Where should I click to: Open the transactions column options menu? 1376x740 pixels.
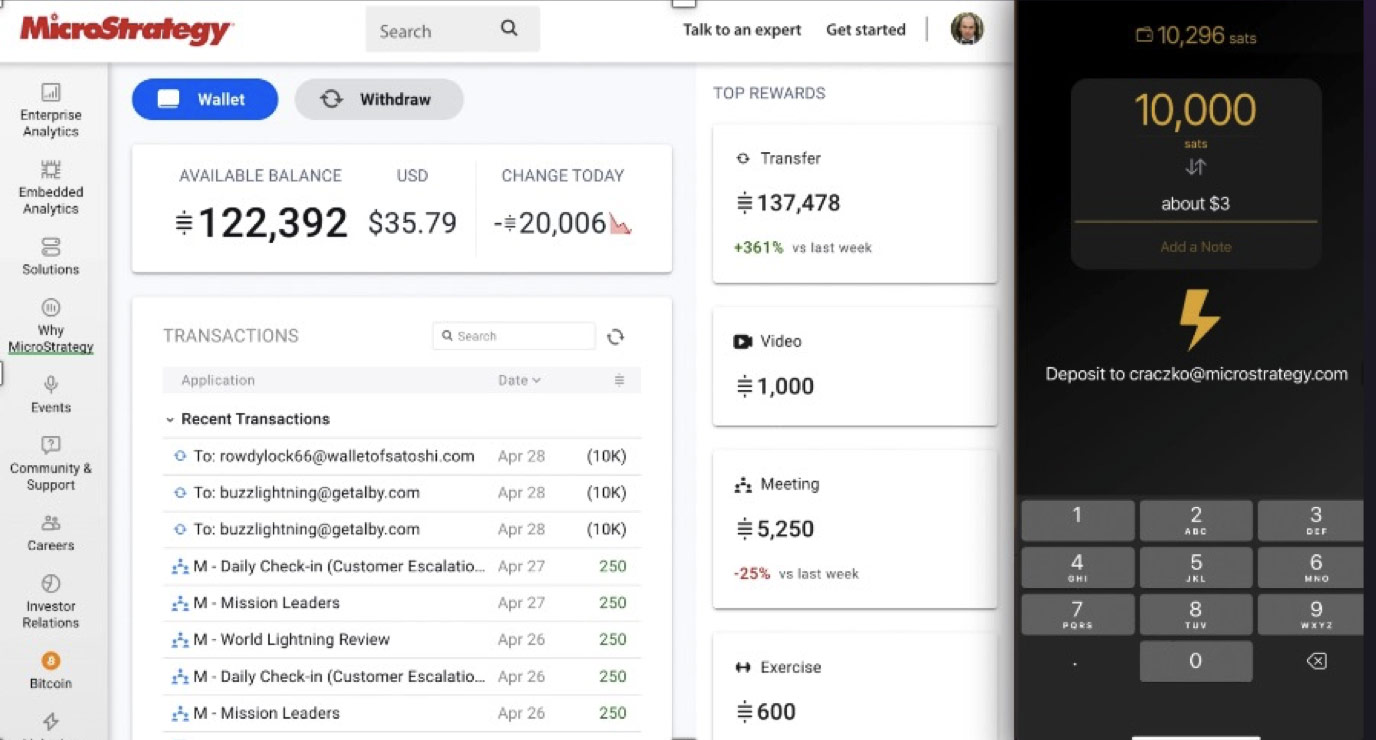[619, 380]
